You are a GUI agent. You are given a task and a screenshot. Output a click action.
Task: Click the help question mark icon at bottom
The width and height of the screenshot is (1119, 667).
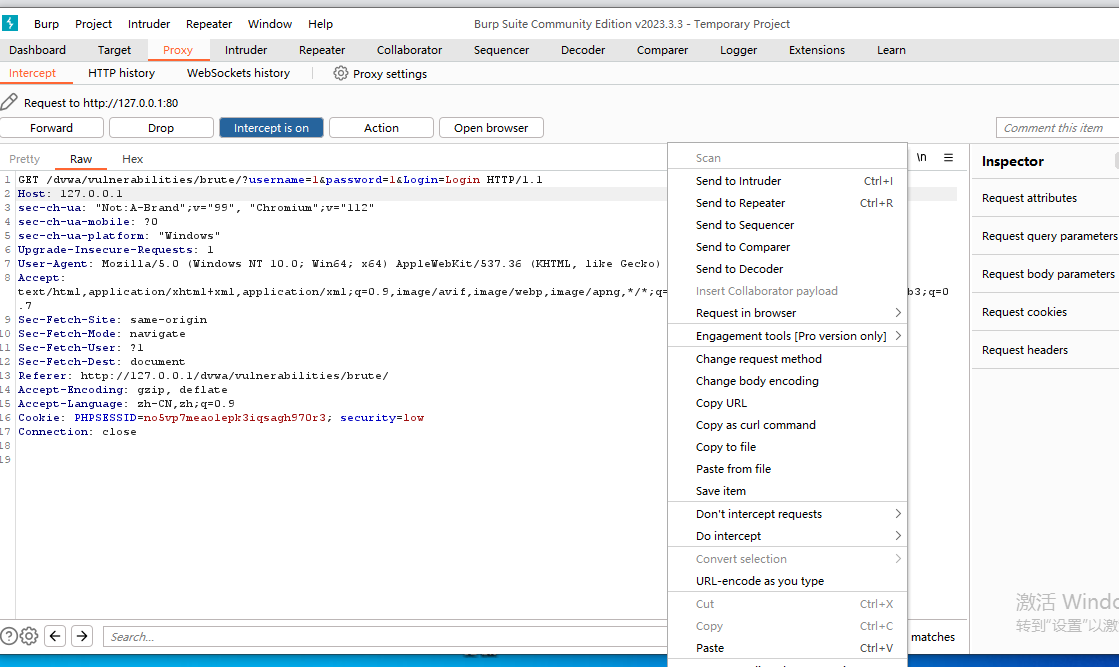(x=9, y=636)
